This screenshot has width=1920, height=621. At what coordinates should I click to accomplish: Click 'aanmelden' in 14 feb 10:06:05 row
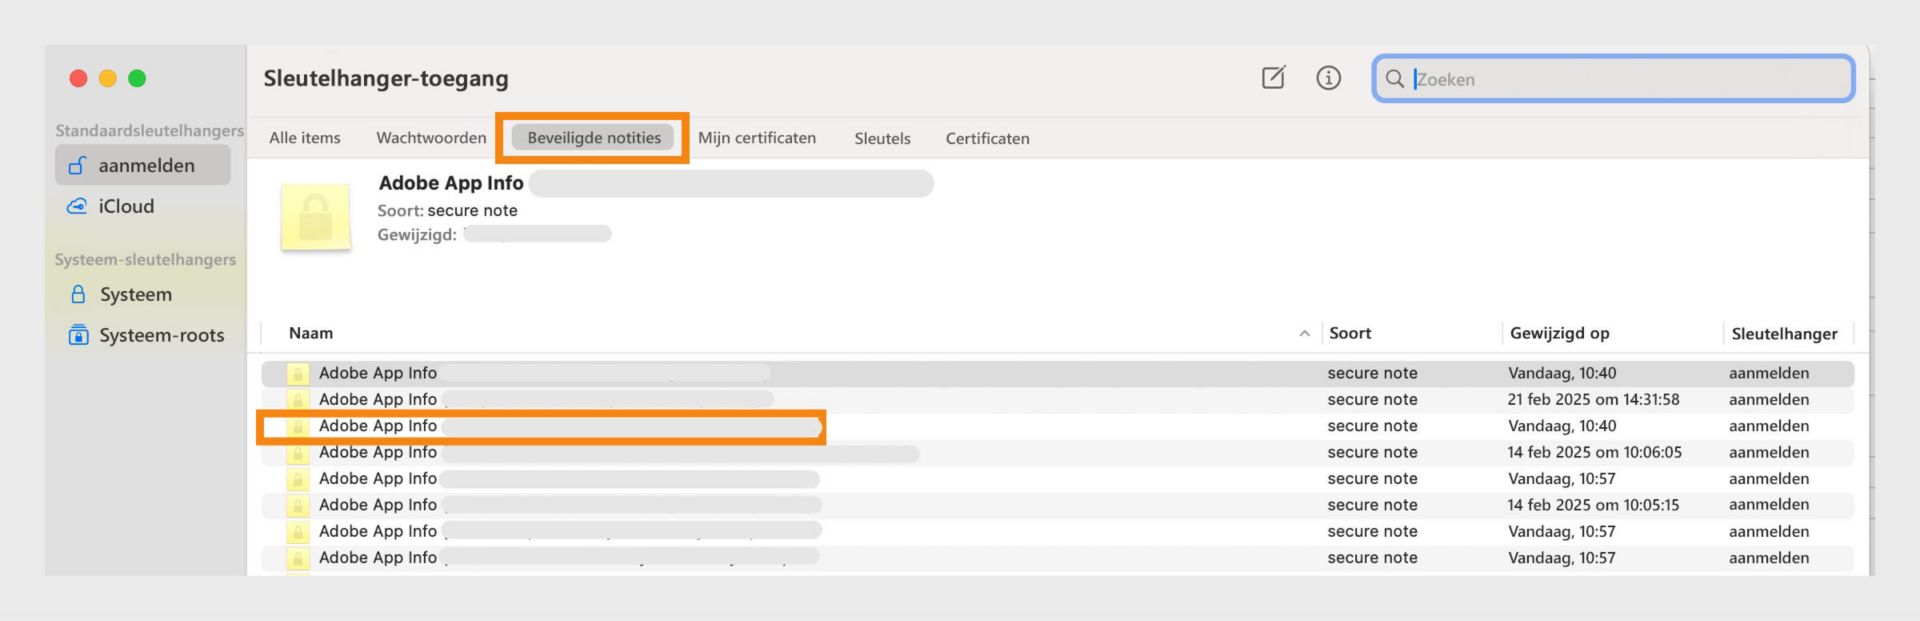tap(1768, 452)
